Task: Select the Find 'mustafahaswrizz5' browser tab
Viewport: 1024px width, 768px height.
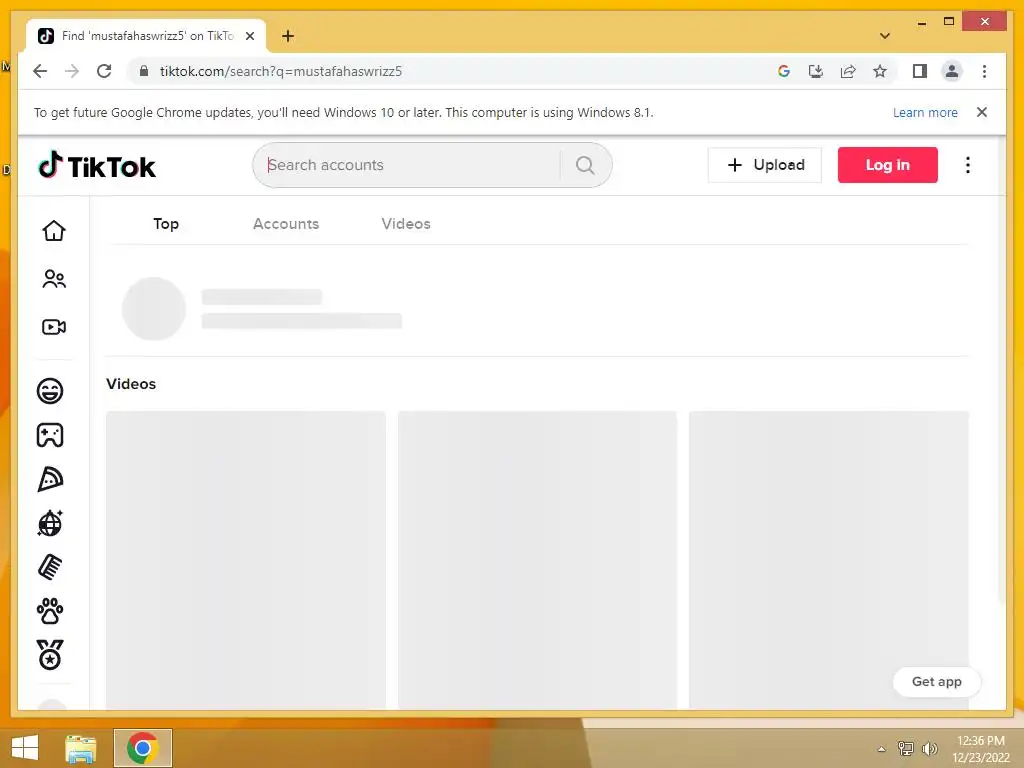Action: coord(146,36)
